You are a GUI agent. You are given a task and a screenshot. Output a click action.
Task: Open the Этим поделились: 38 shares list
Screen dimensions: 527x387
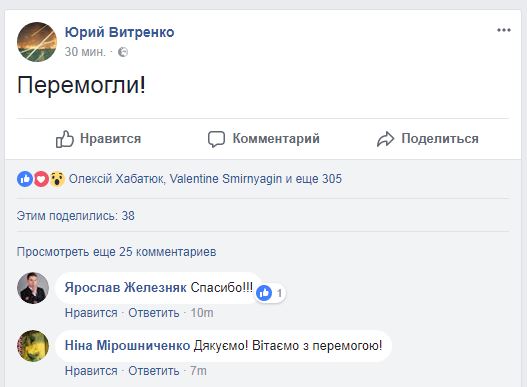coord(76,216)
